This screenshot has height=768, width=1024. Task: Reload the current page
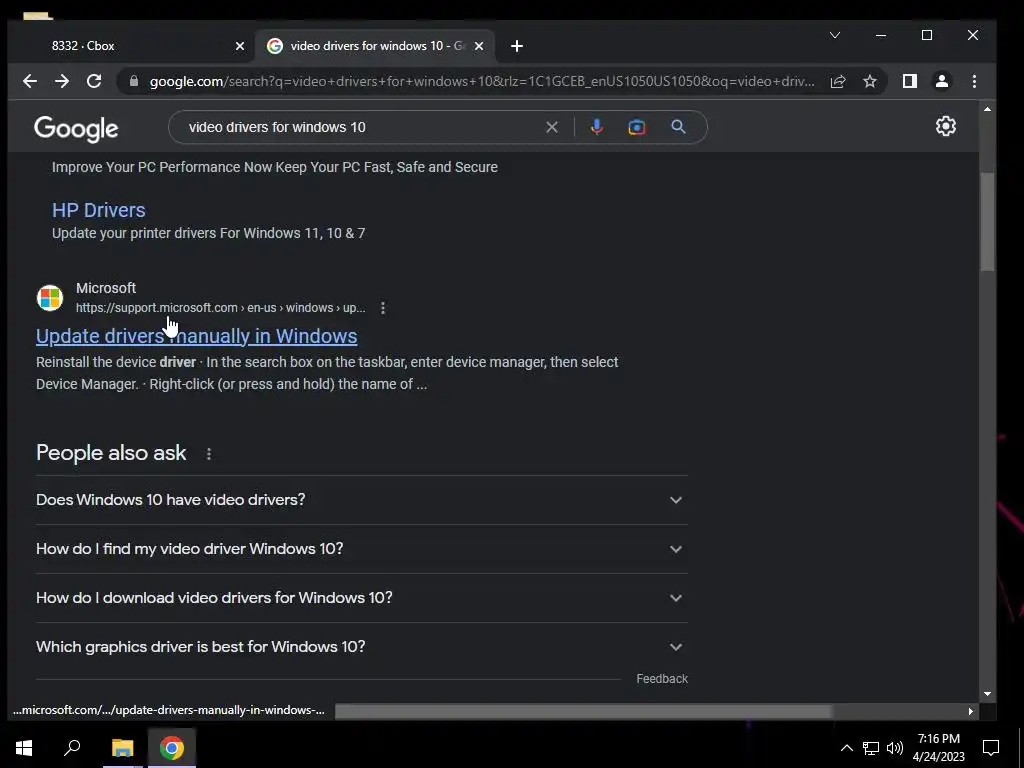pos(94,81)
